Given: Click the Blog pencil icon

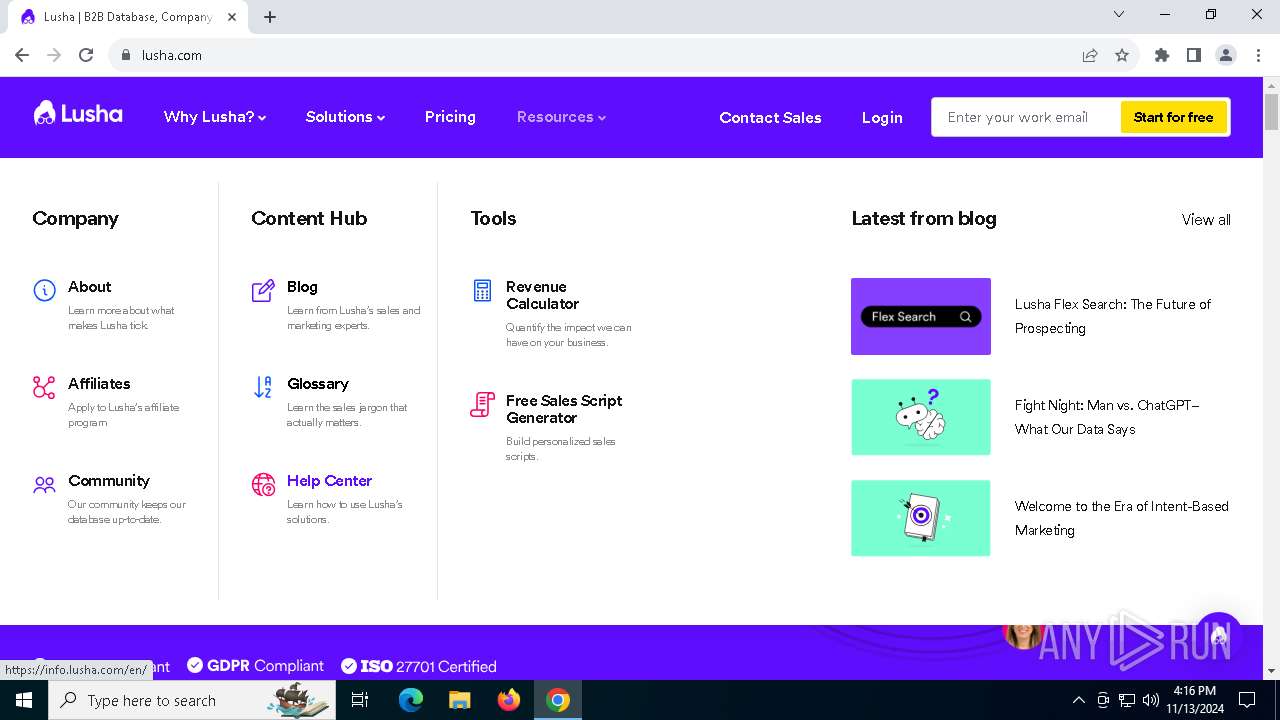Looking at the screenshot, I should tap(263, 290).
